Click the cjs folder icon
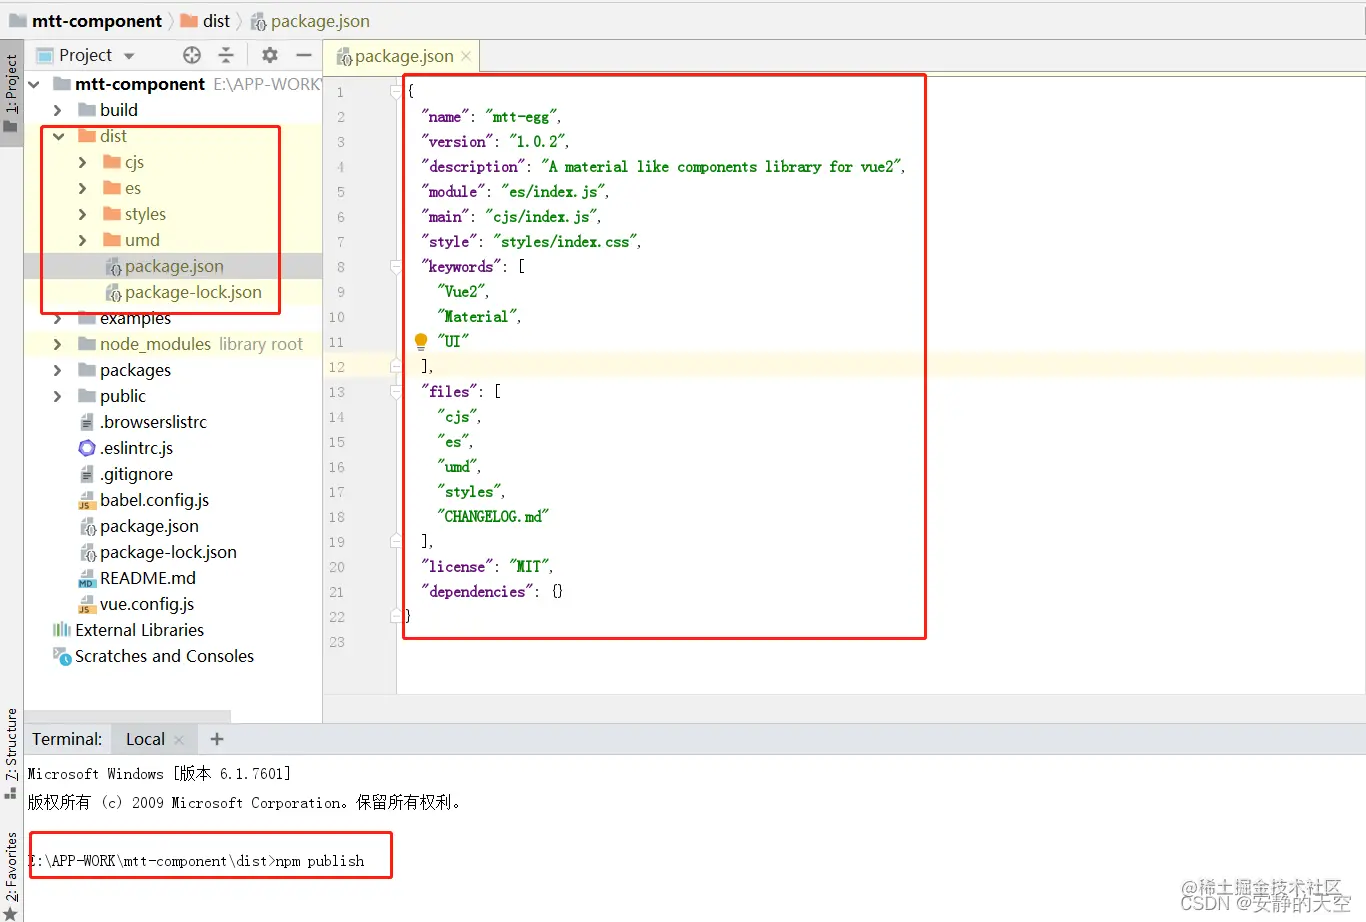The image size is (1366, 922). pyautogui.click(x=112, y=162)
